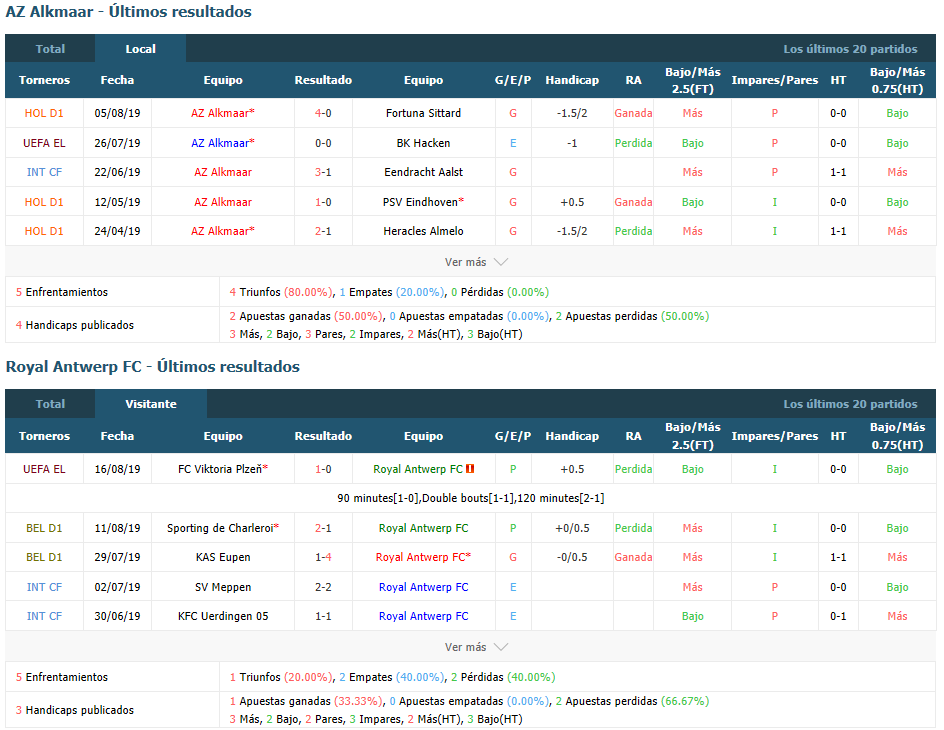This screenshot has height=730, width=944.
Task: Click handicap -0/0.5 in KAS Eupen row
Action: click(x=572, y=557)
